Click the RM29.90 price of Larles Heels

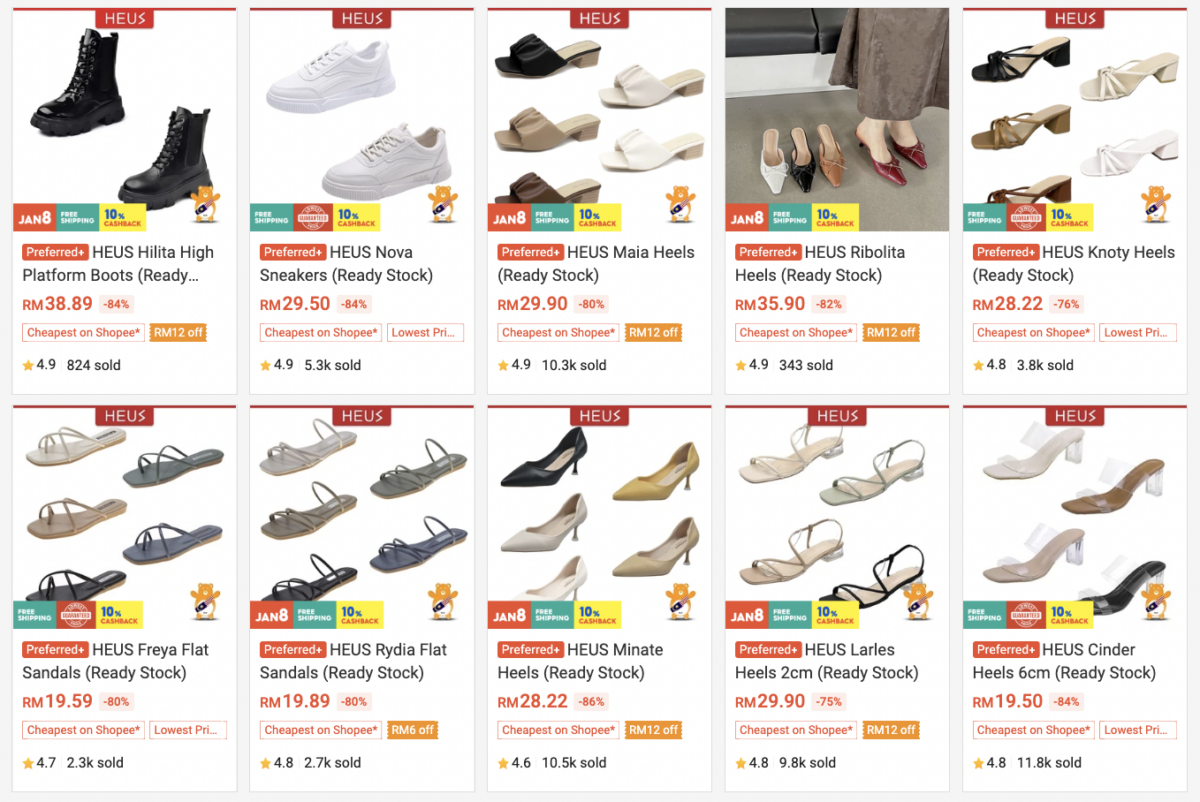click(770, 702)
